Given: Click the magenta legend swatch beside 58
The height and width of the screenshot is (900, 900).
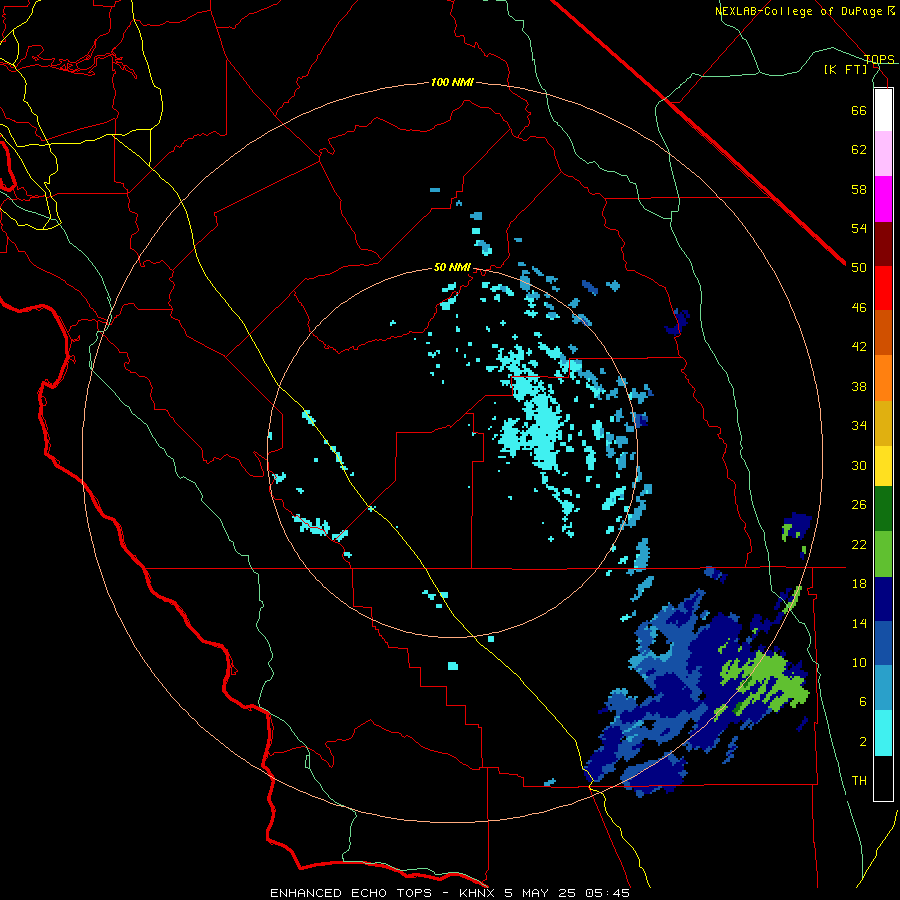Looking at the screenshot, I should click(883, 199).
